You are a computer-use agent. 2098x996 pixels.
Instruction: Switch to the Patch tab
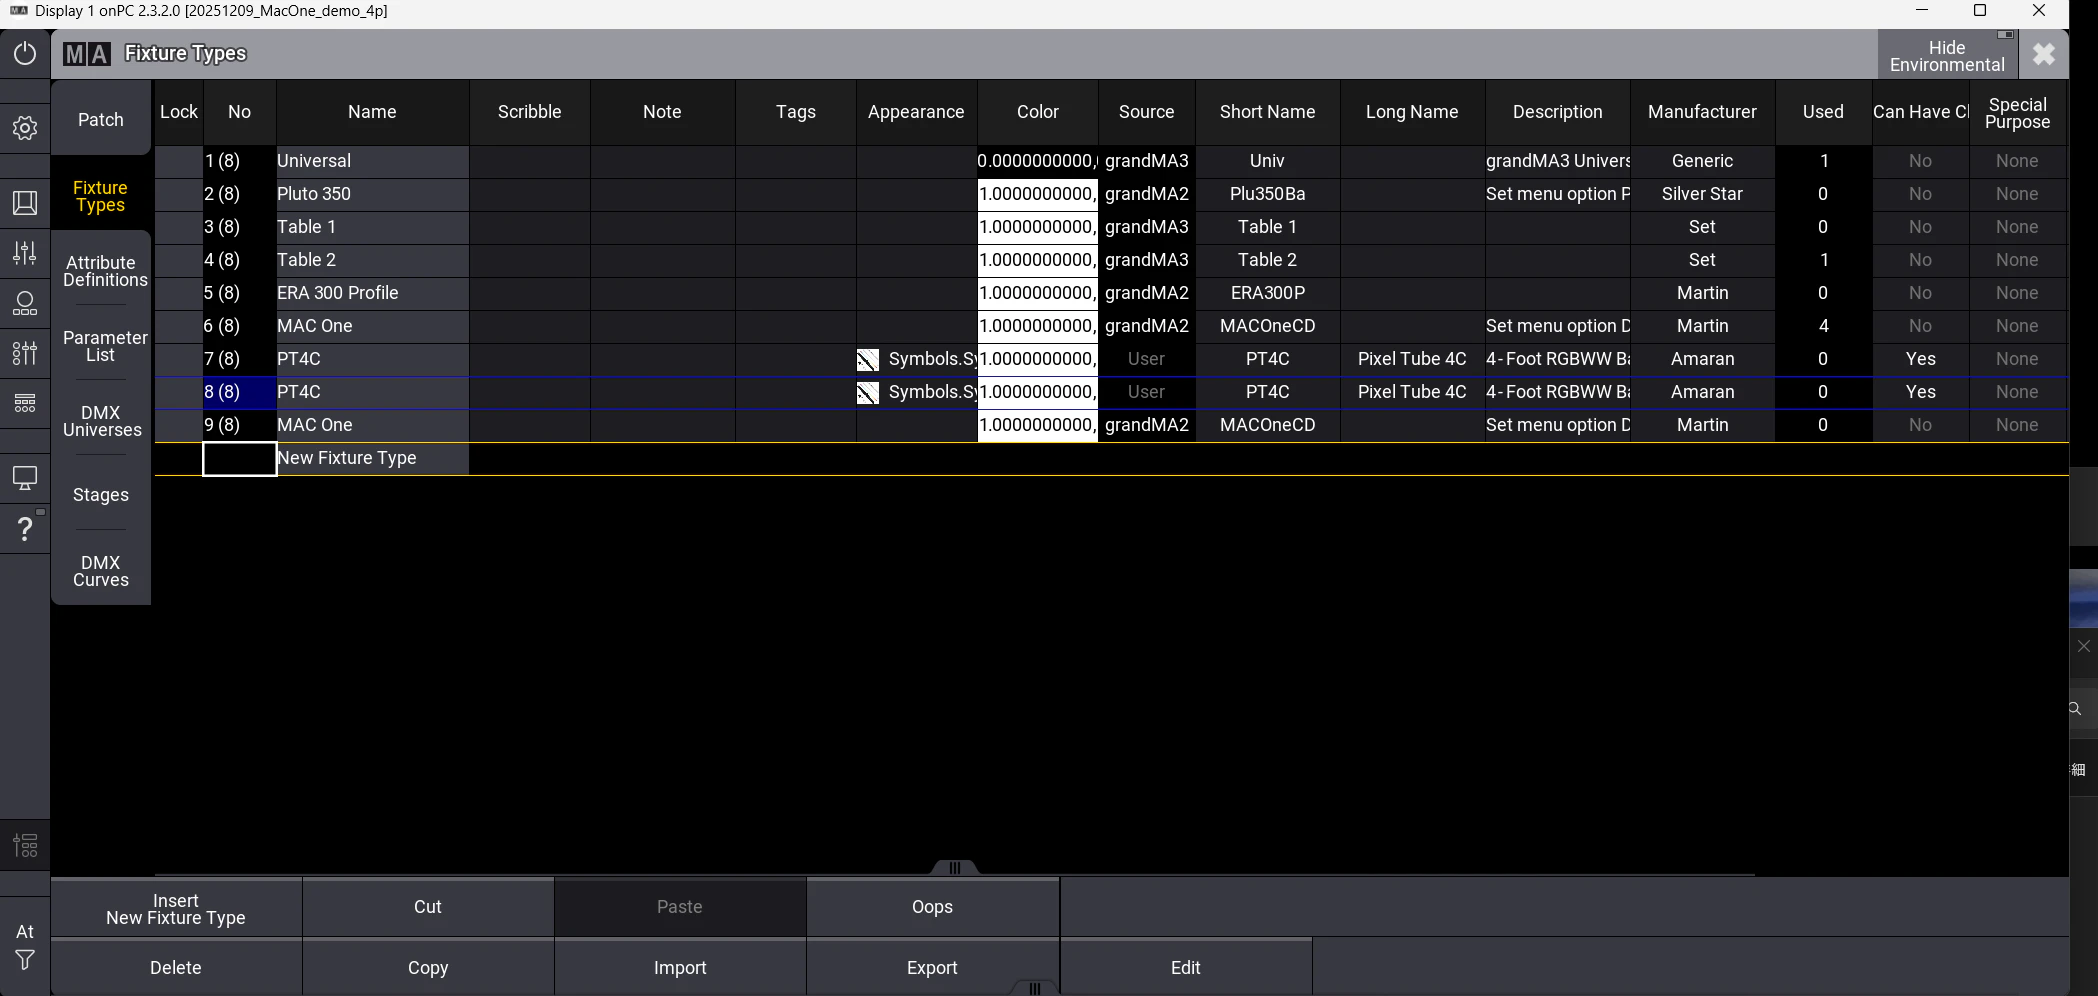tap(101, 119)
